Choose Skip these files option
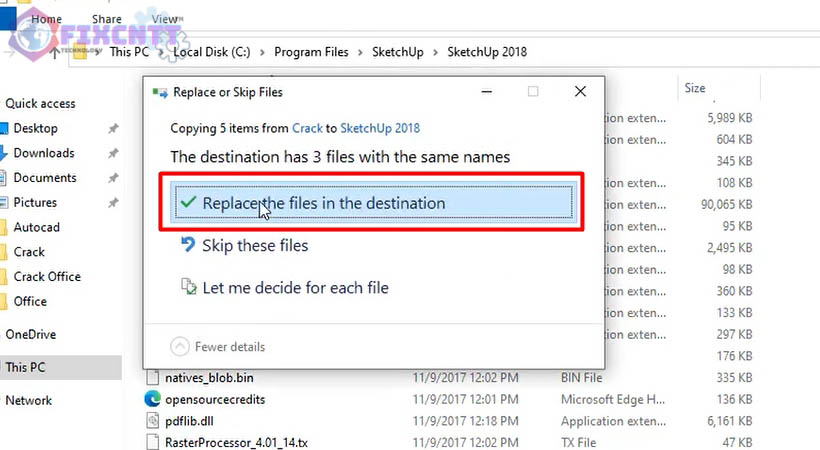Viewport: 820px width, 450px height. click(x=255, y=245)
